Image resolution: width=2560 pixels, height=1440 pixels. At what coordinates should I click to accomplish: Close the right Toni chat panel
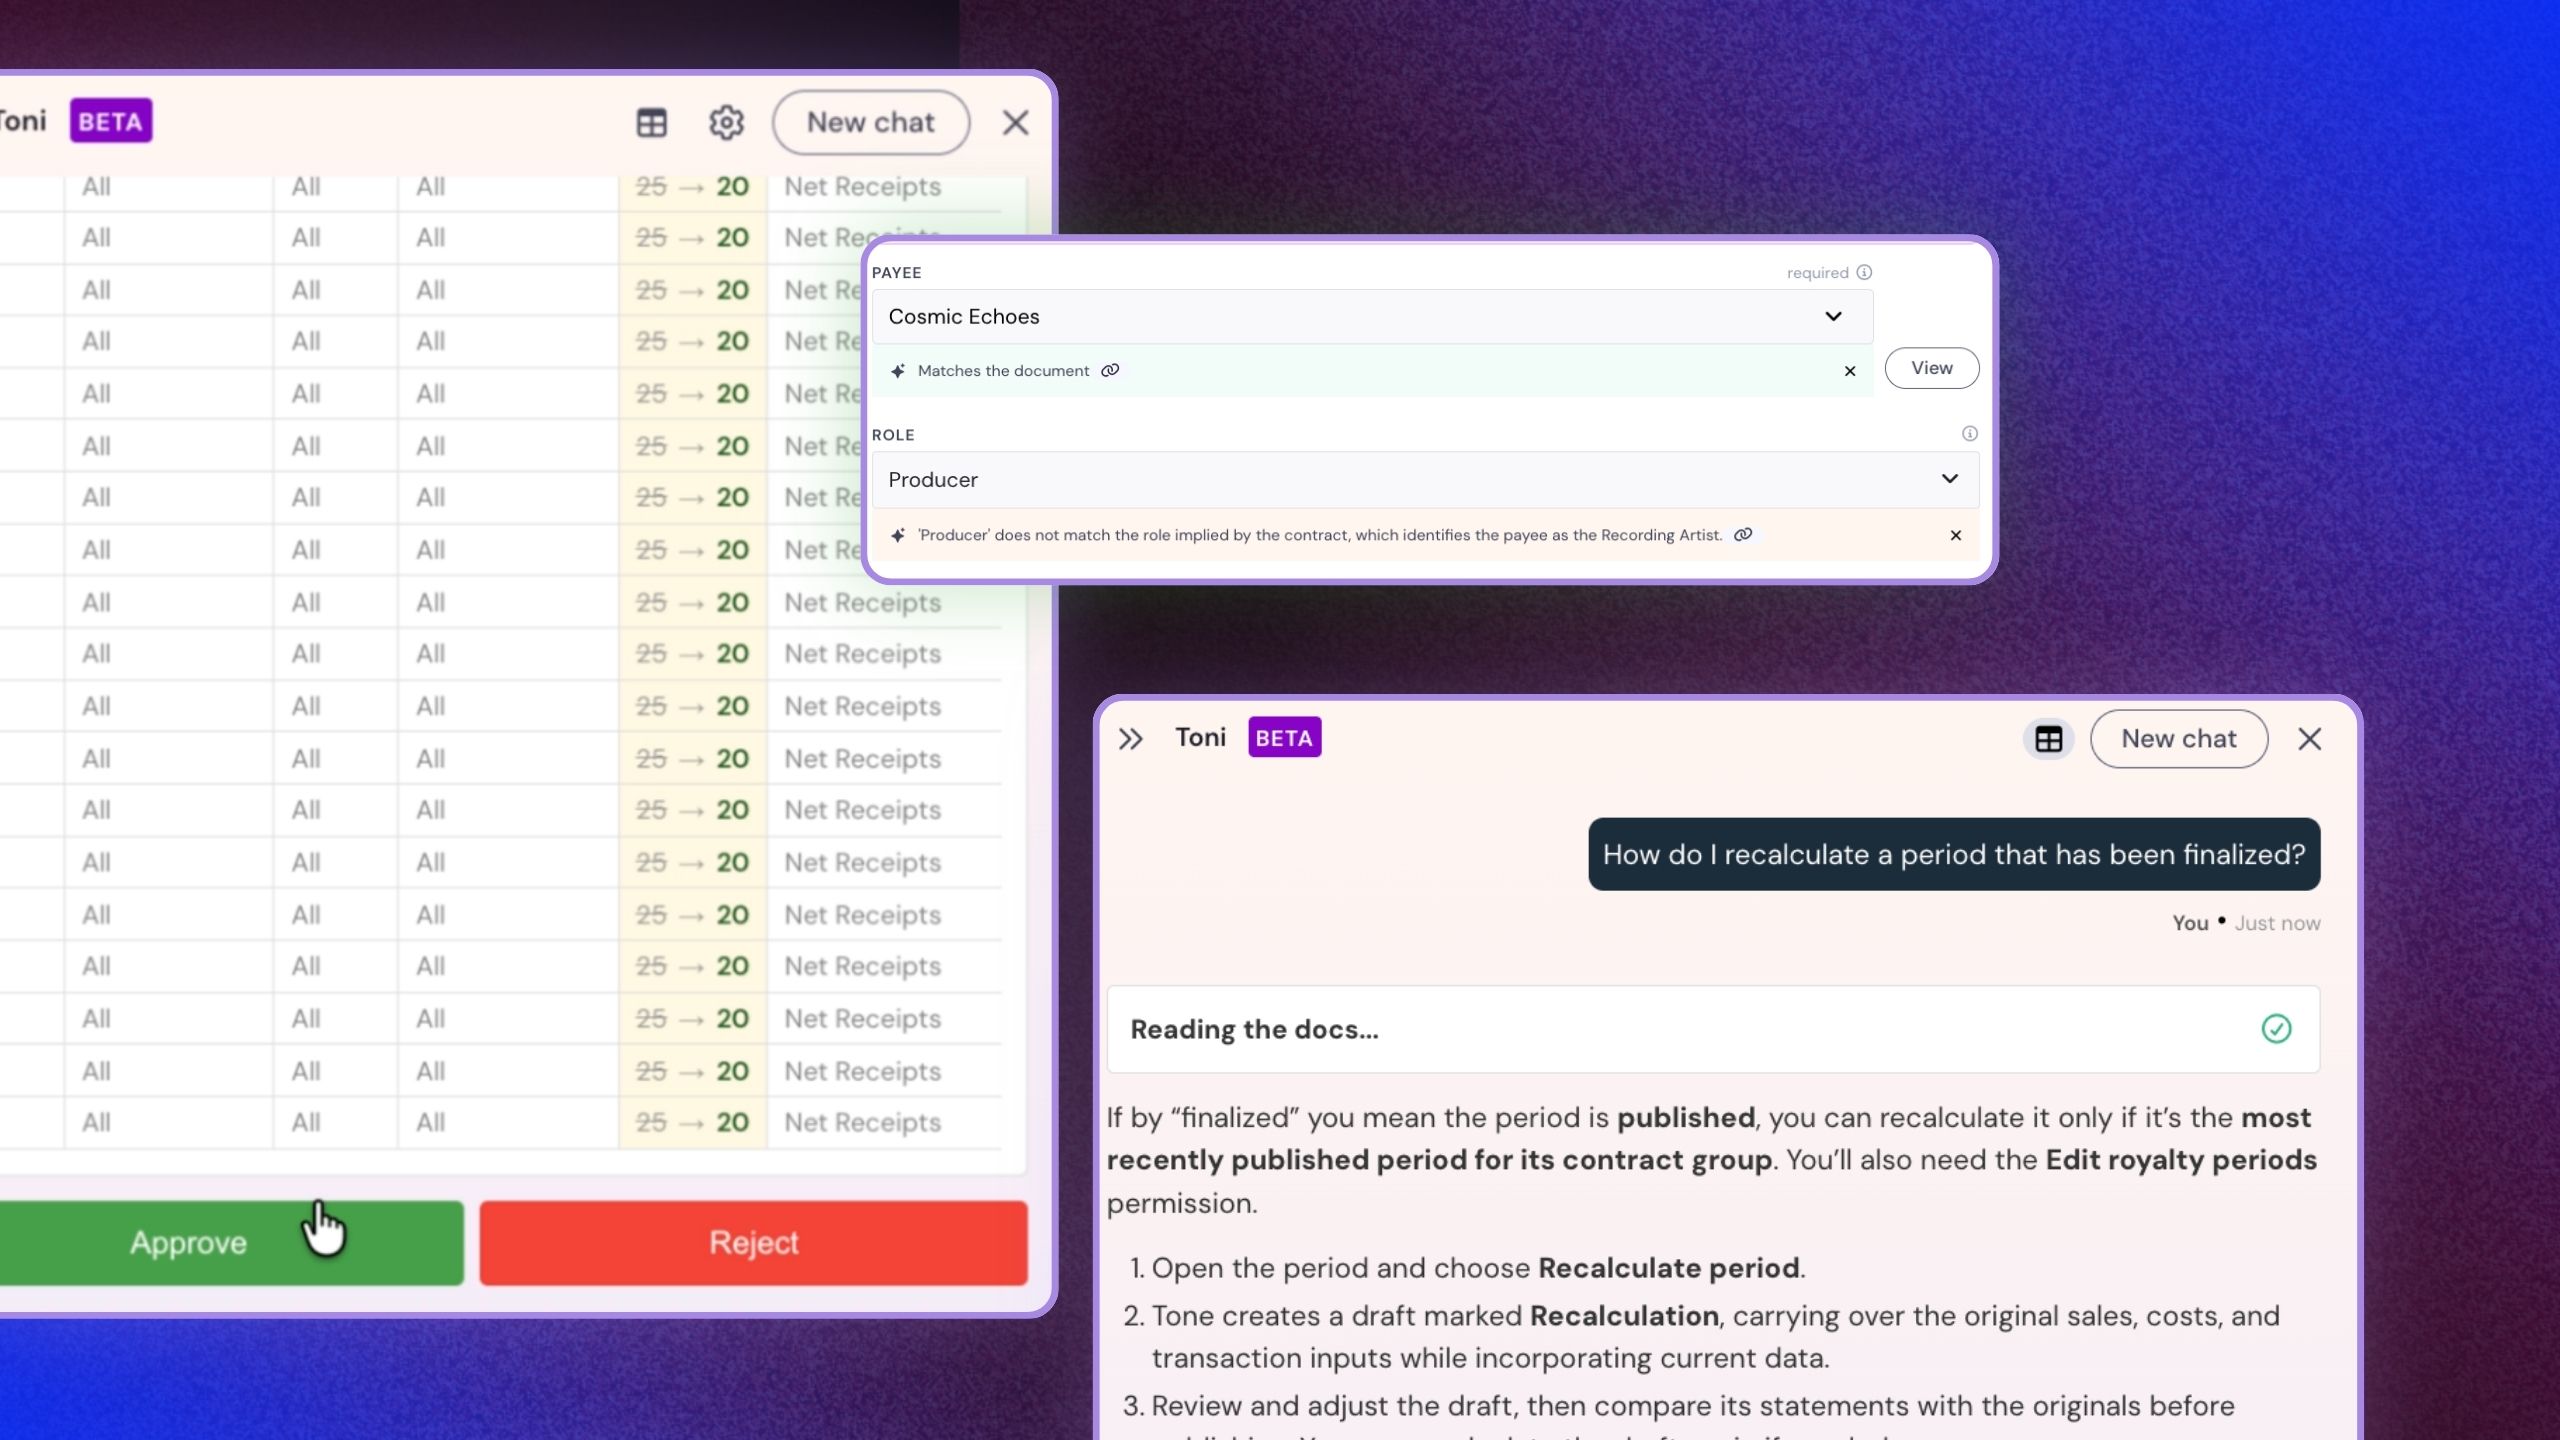coord(2309,739)
